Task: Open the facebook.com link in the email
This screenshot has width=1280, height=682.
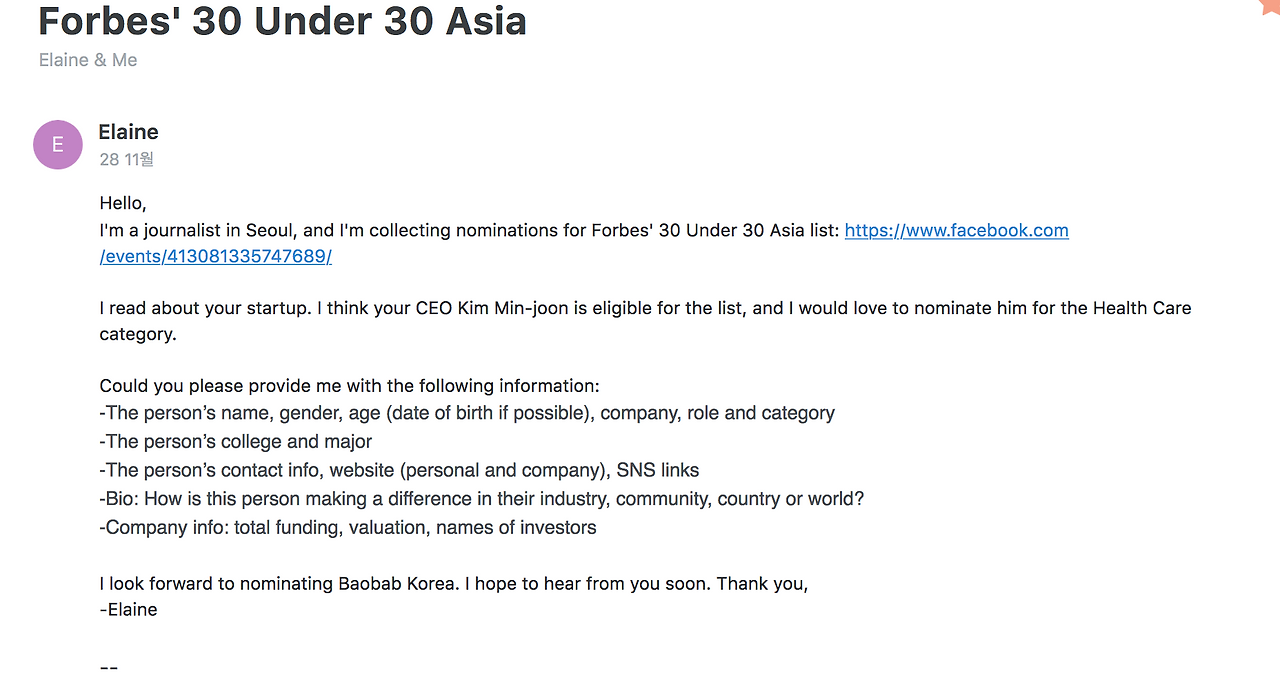Action: [956, 231]
